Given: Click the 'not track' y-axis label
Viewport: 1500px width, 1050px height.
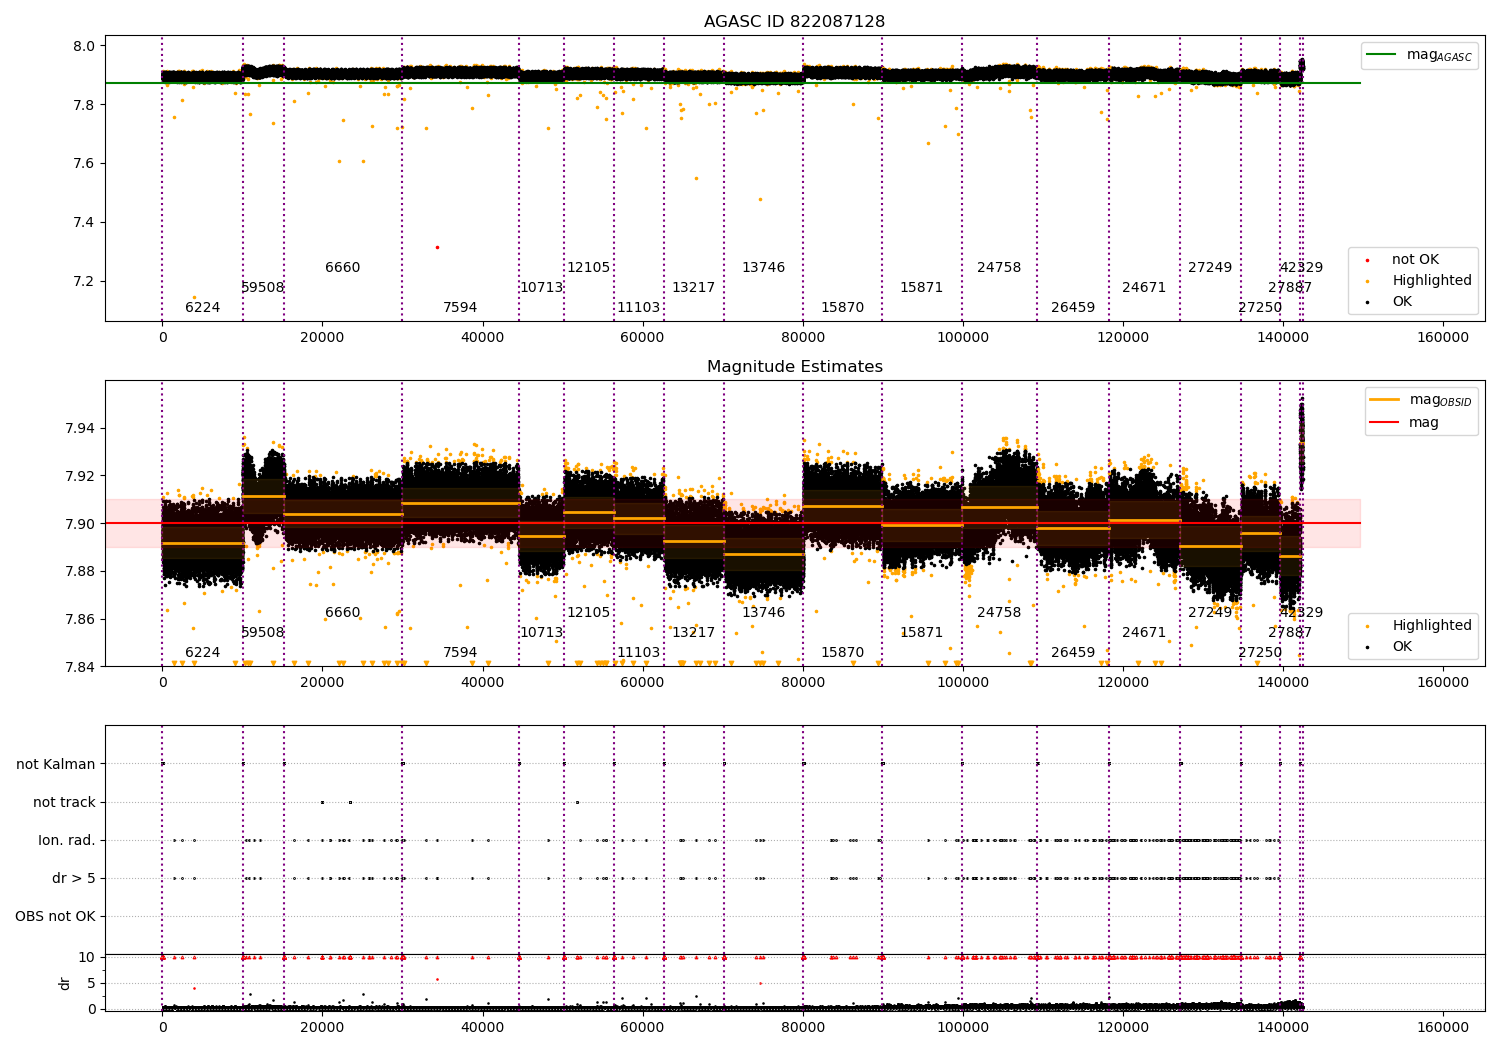Looking at the screenshot, I should point(64,803).
